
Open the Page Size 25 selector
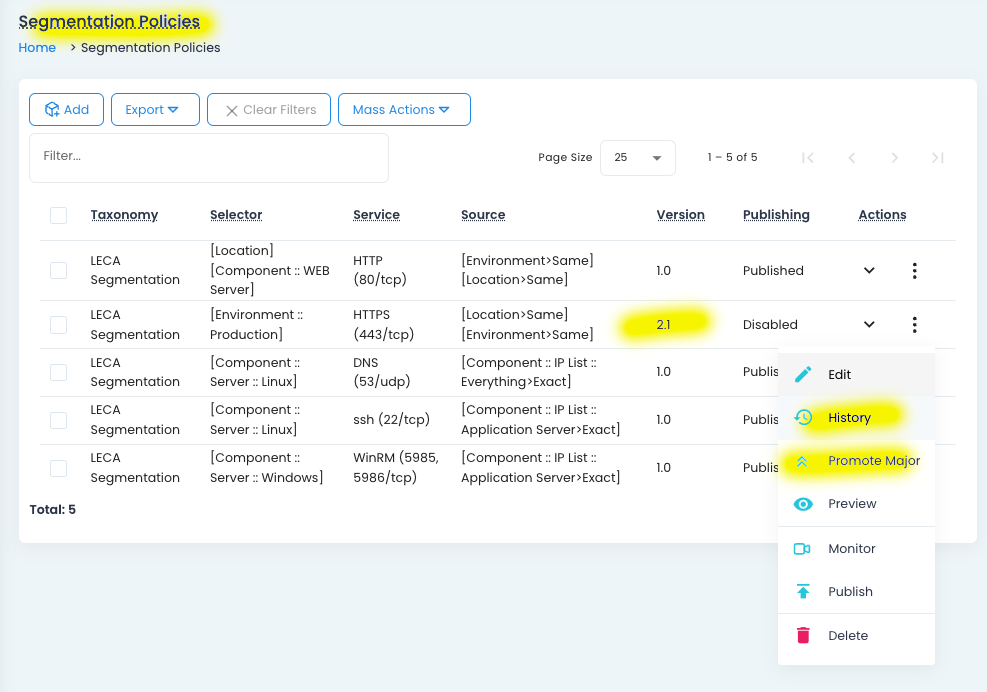pos(638,158)
